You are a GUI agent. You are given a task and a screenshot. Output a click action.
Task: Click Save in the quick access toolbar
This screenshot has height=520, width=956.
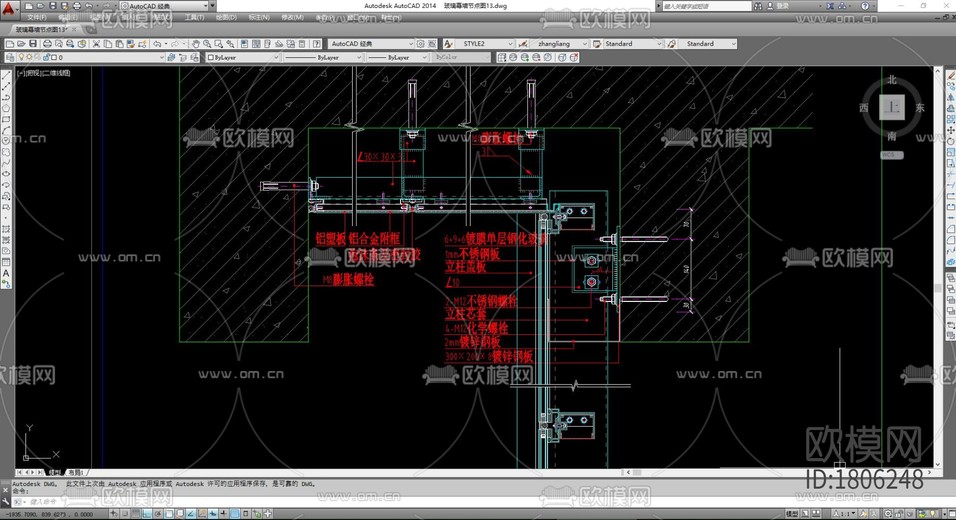[52, 6]
